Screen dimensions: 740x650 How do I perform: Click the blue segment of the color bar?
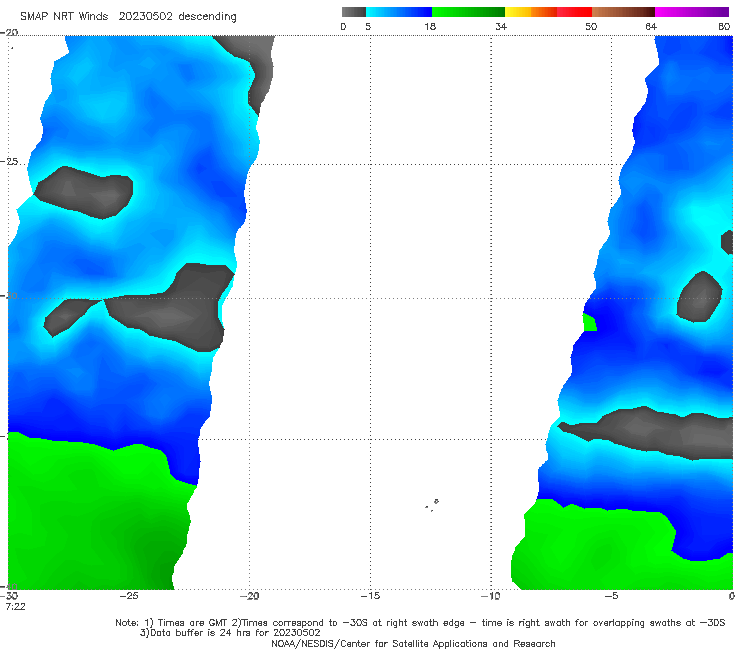click(399, 12)
